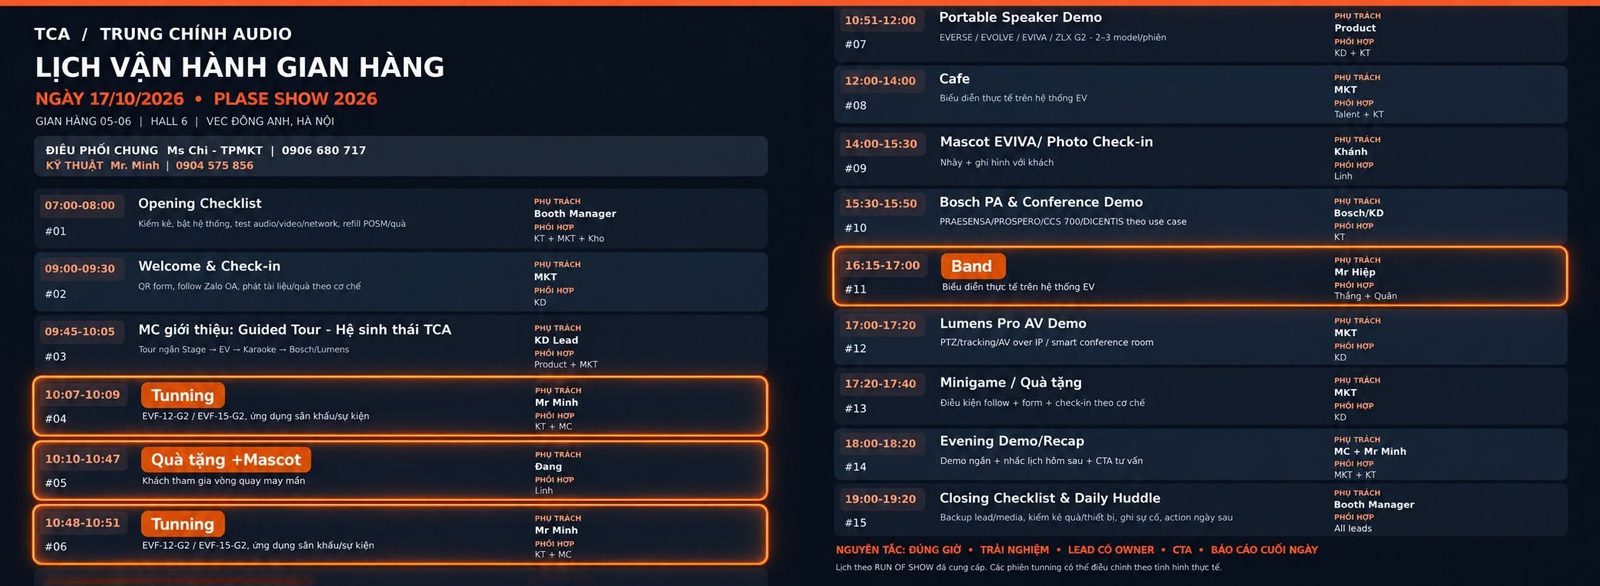Click 'NGÀY 17/10/2026 • PLASE SHOW 2026' text

point(206,99)
